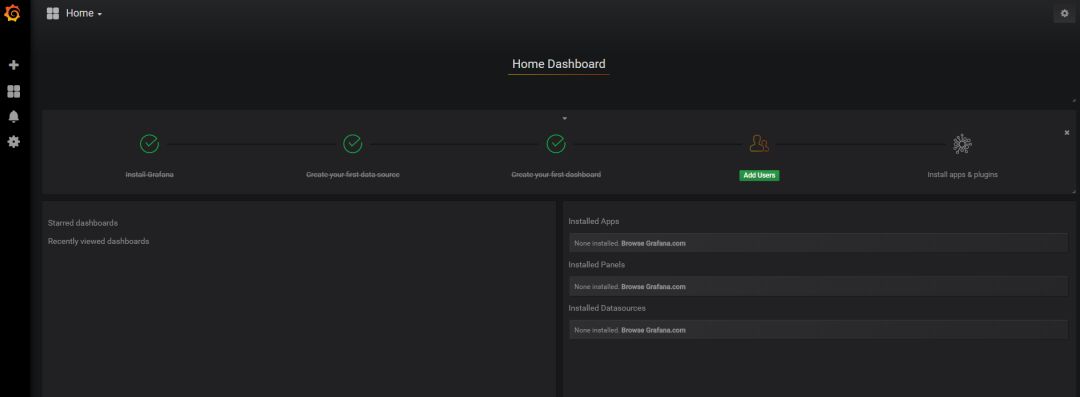Browse Grafana.com under Installed Panels
The width and height of the screenshot is (1080, 397).
653,287
